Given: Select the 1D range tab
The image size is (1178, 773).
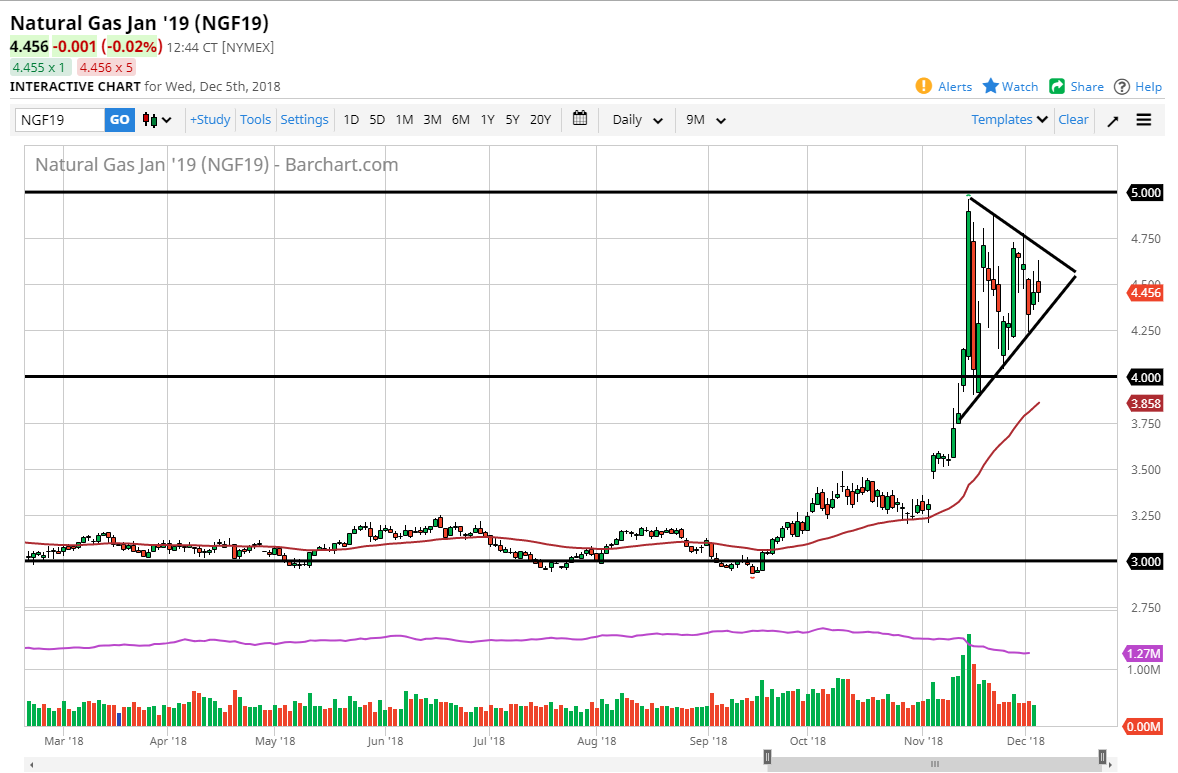Looking at the screenshot, I should click(x=351, y=120).
